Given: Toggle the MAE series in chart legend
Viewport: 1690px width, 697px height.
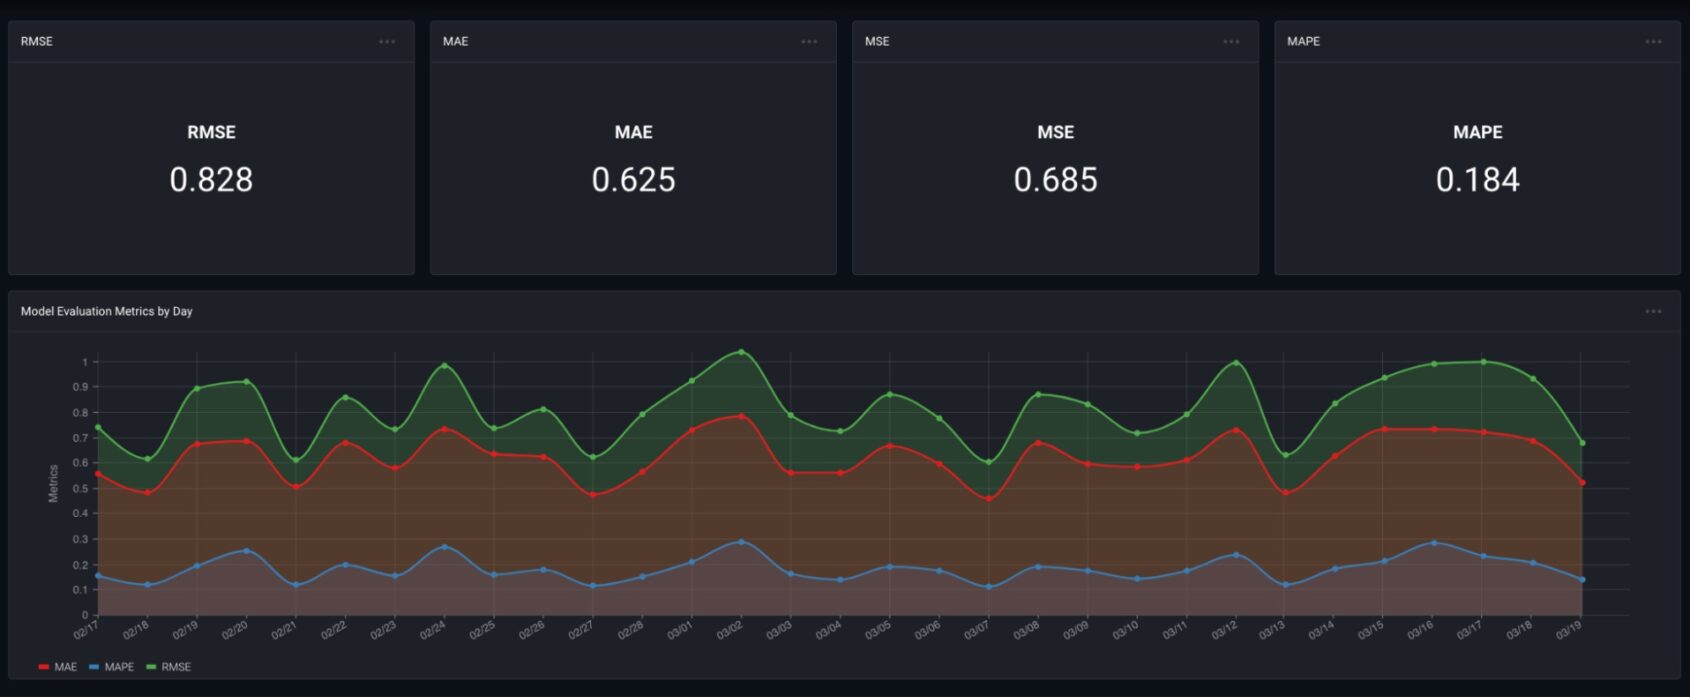Looking at the screenshot, I should [x=65, y=667].
